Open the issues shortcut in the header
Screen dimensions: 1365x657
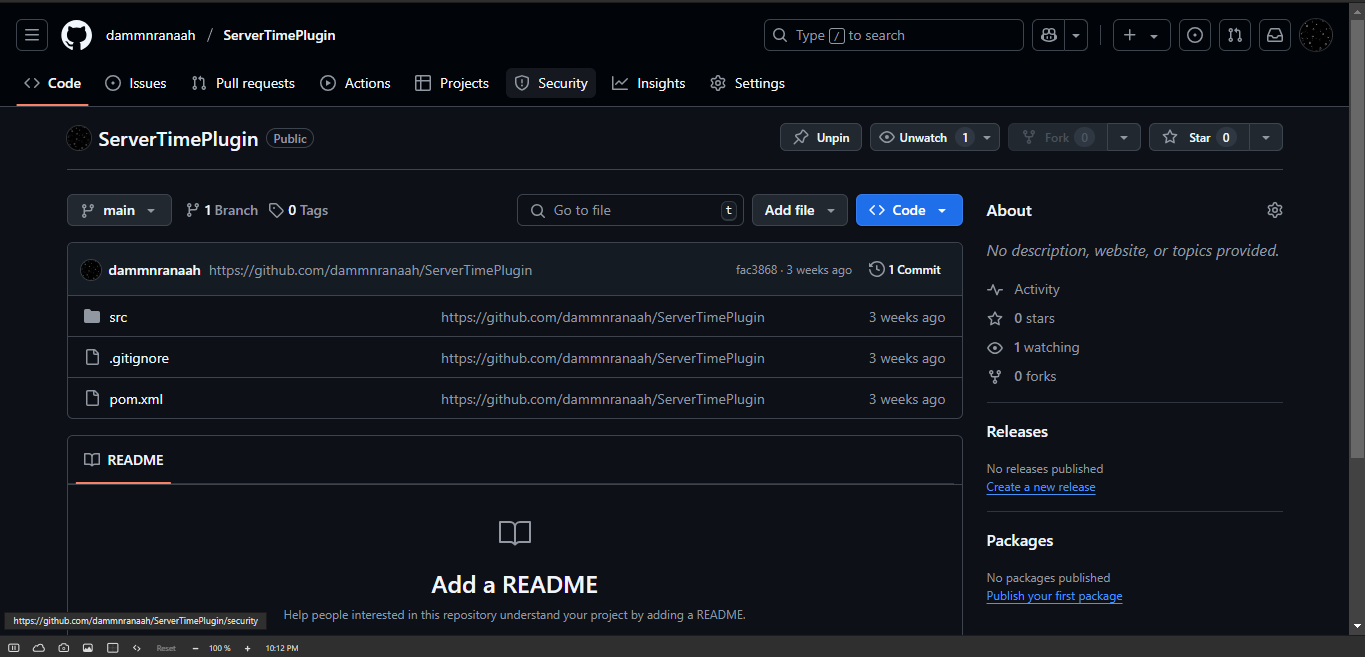tap(1194, 35)
